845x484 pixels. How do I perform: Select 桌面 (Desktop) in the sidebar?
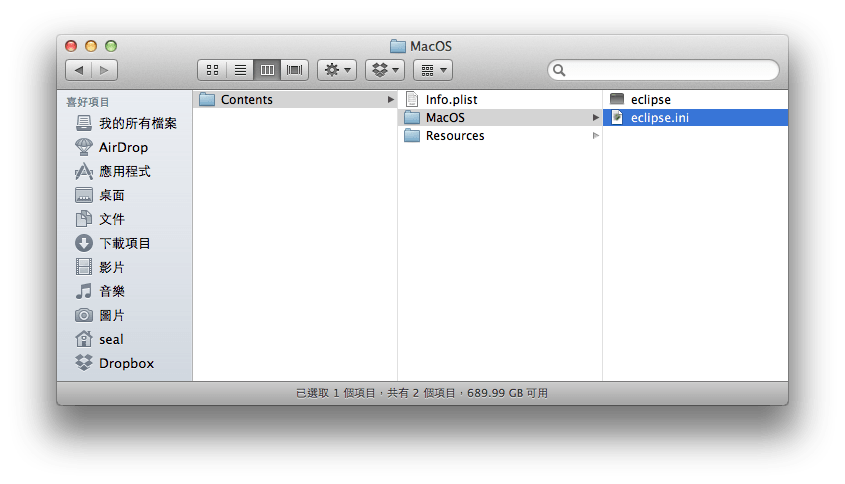click(111, 195)
